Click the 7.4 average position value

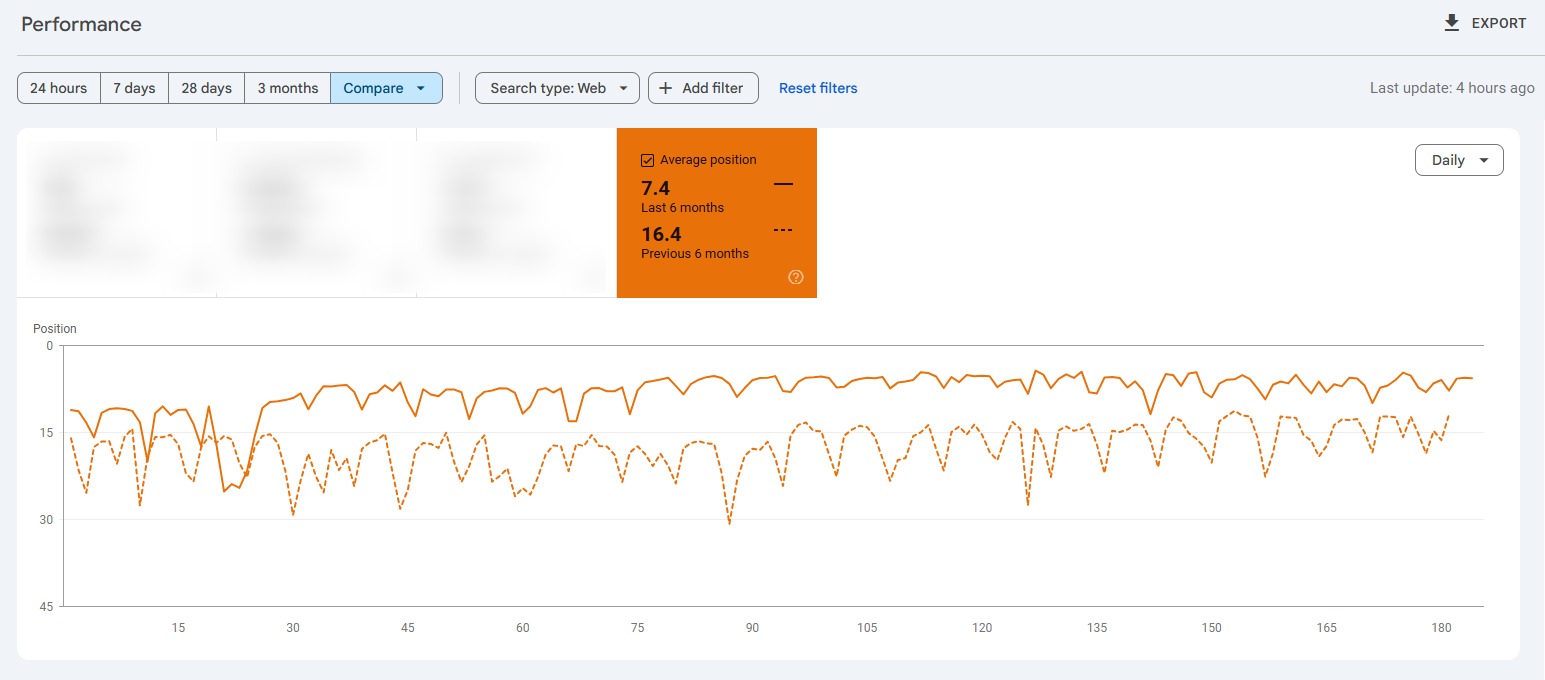tap(655, 188)
